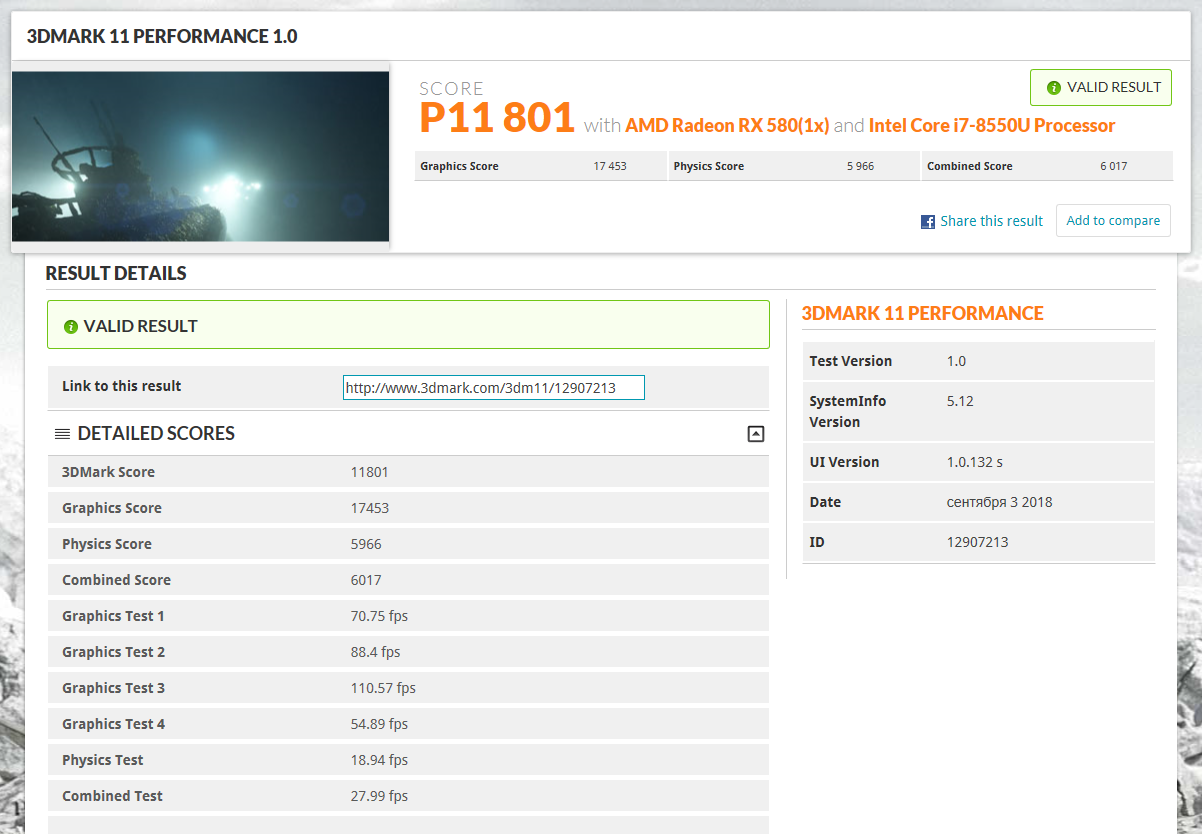Click the Combined Score value 6017
Screen dimensions: 1202x834
pyautogui.click(x=365, y=580)
